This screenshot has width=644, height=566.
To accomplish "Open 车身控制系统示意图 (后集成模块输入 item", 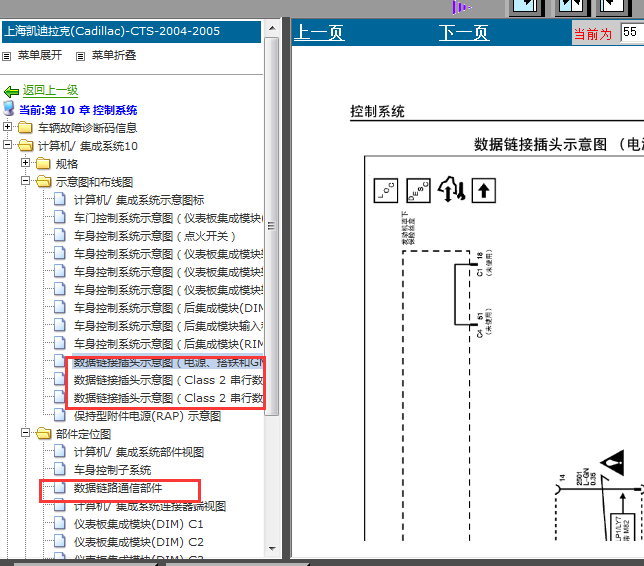I will [x=168, y=326].
